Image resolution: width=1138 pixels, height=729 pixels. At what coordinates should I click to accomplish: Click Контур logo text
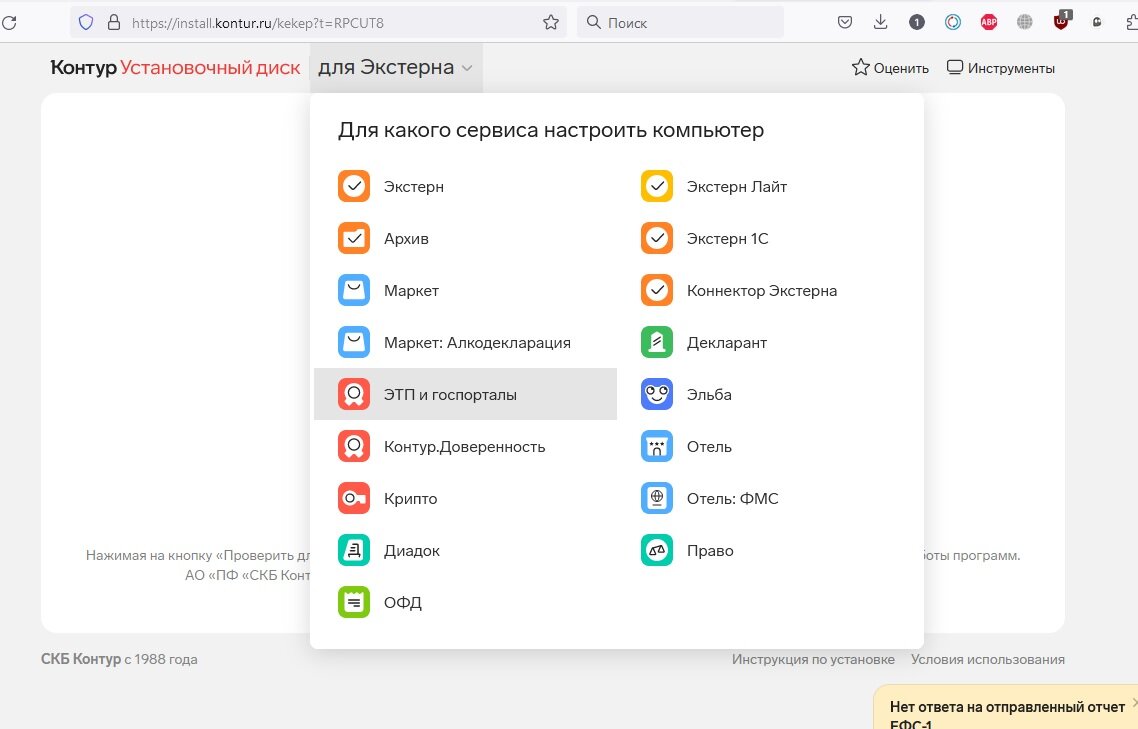[x=83, y=68]
